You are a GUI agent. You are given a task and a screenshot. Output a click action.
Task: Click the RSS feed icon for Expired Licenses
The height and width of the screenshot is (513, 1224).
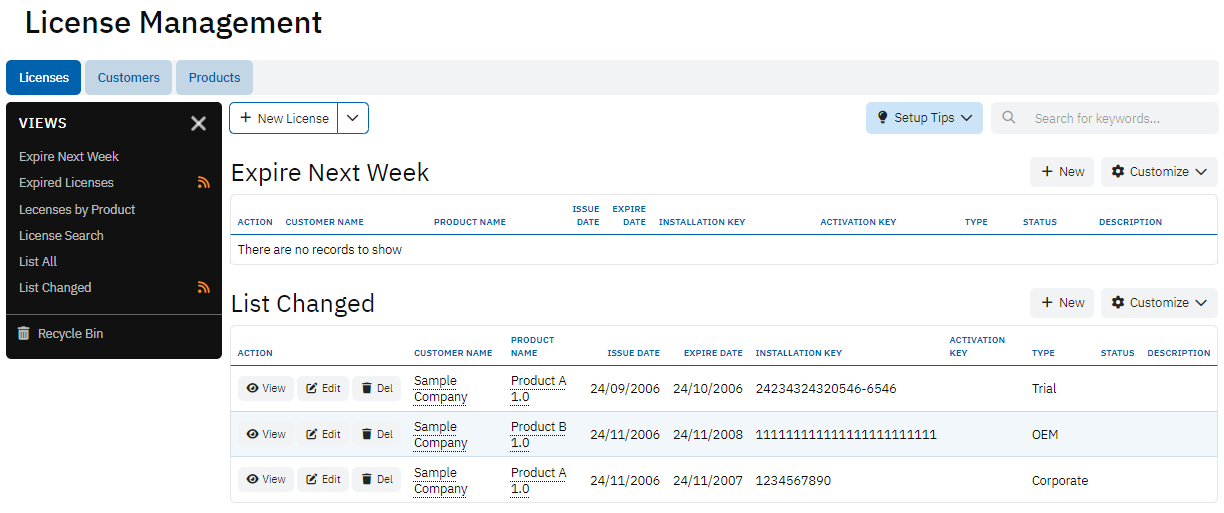click(204, 183)
